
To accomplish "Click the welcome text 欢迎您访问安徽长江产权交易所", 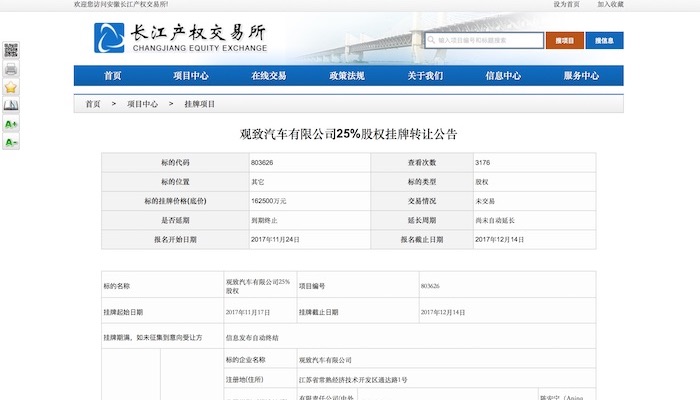I will [x=121, y=4].
